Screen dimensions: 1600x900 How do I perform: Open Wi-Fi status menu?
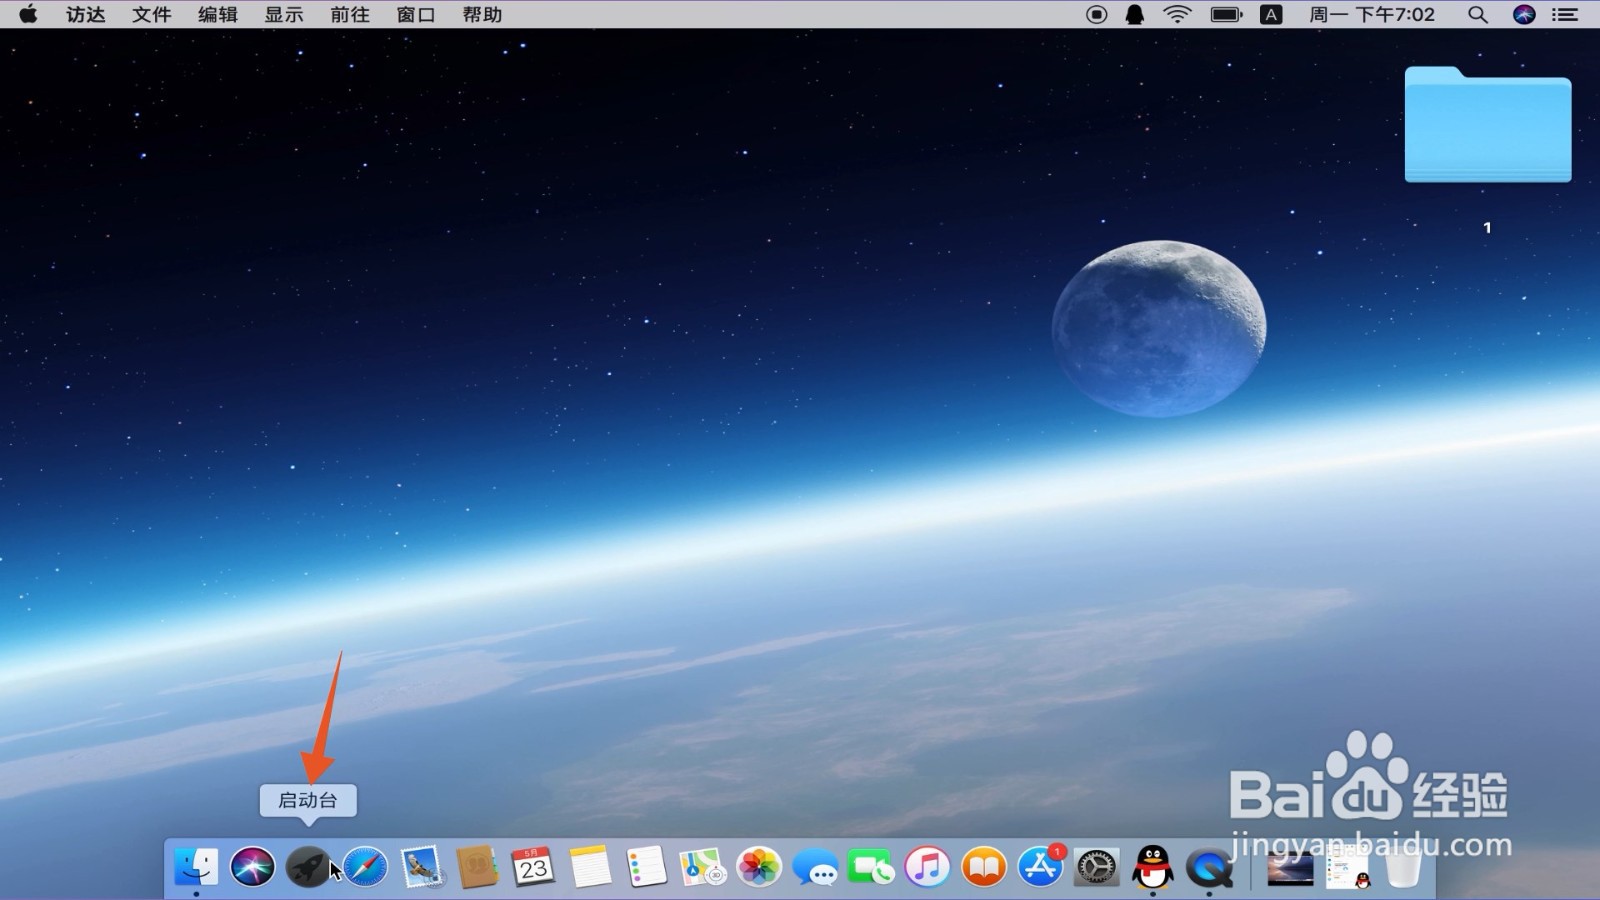click(1178, 14)
